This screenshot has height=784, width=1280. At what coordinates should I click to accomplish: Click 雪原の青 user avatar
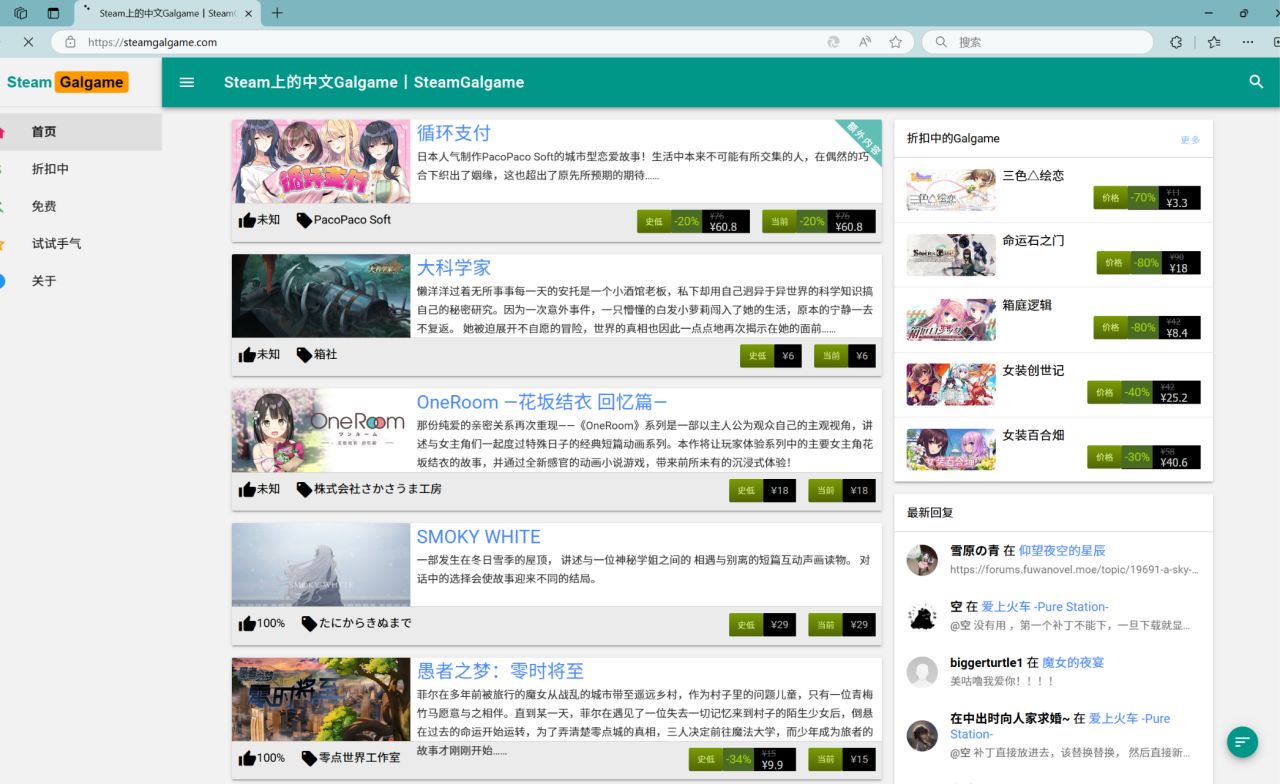[x=922, y=560]
